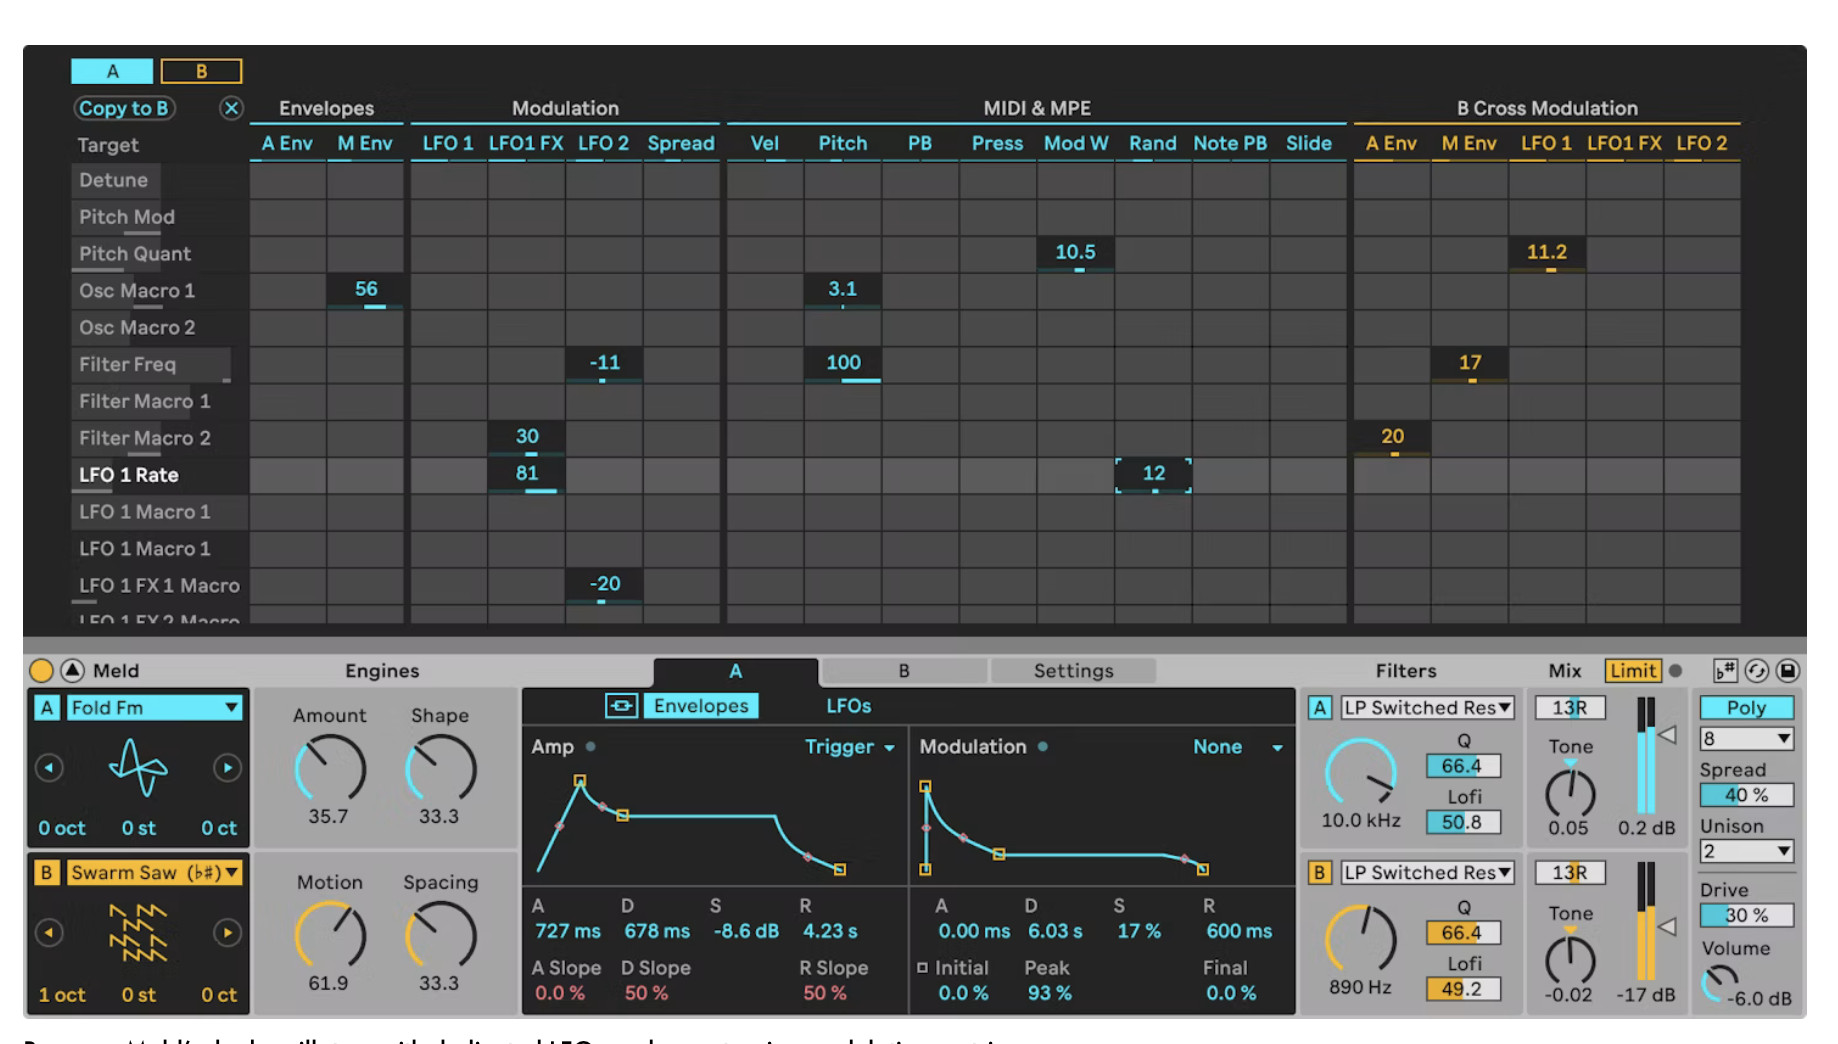Click the engine A Amount knob
Image resolution: width=1838 pixels, height=1044 pixels.
tap(329, 769)
